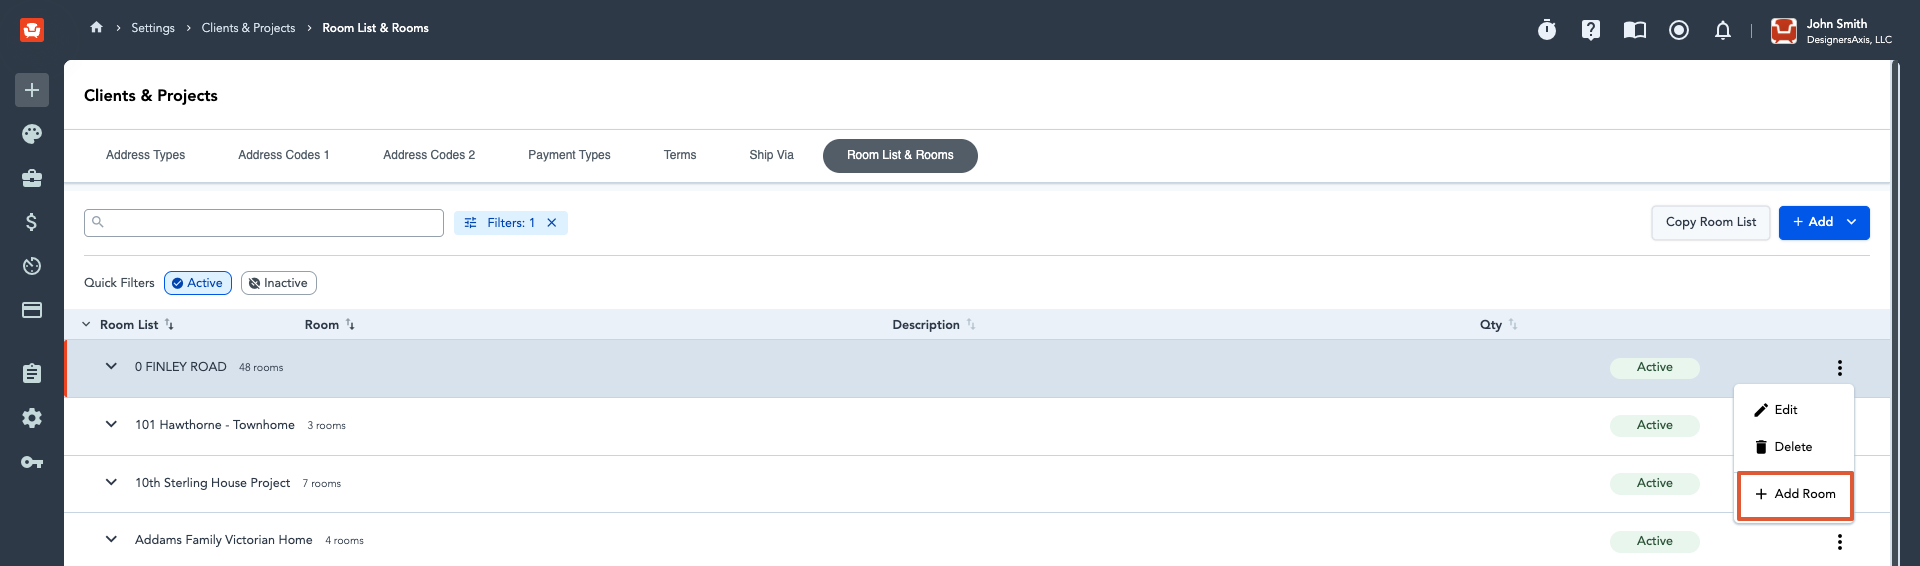1920x566 pixels.
Task: Open the Add button dropdown arrow
Action: (1852, 222)
